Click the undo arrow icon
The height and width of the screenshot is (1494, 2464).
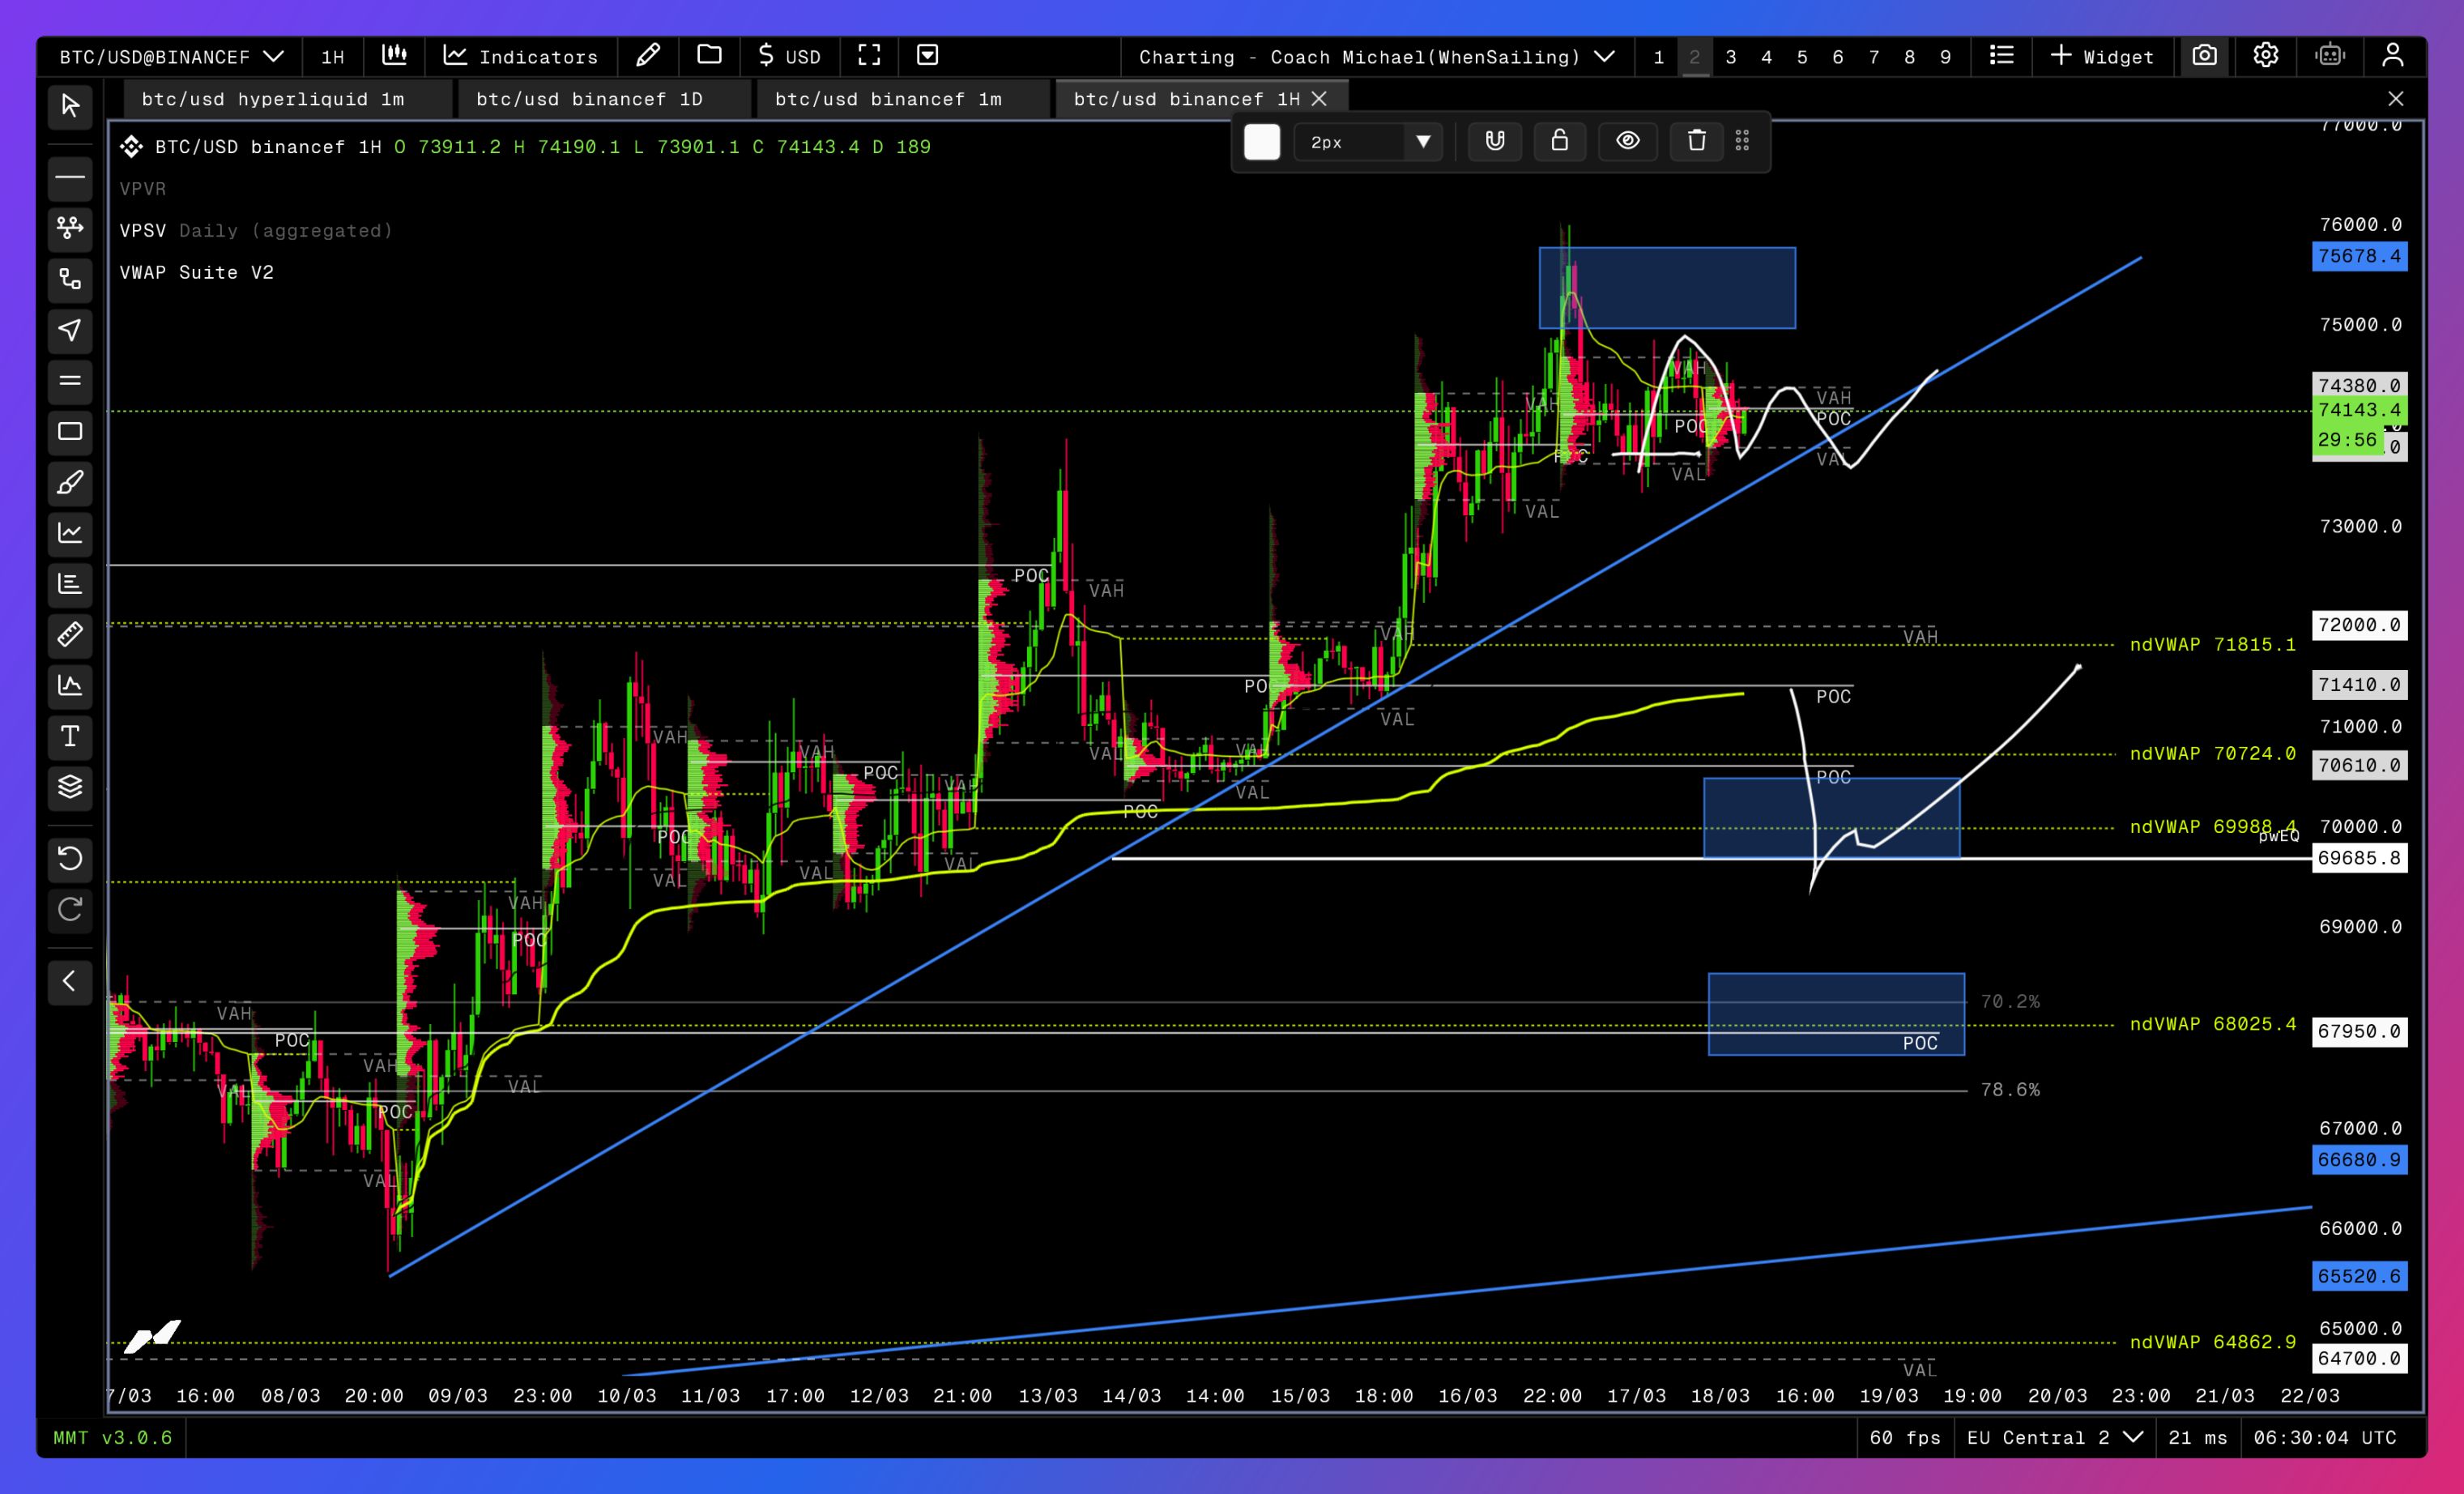point(70,858)
